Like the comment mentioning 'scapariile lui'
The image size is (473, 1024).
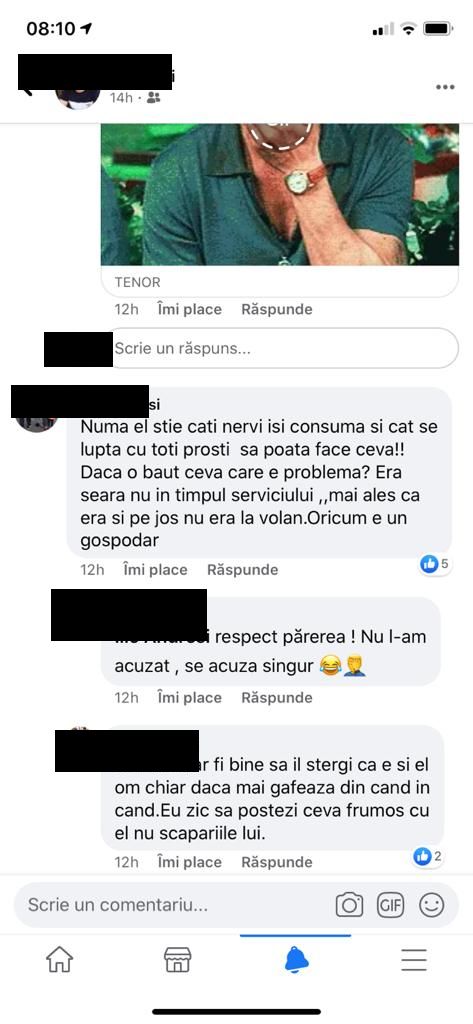coord(189,862)
